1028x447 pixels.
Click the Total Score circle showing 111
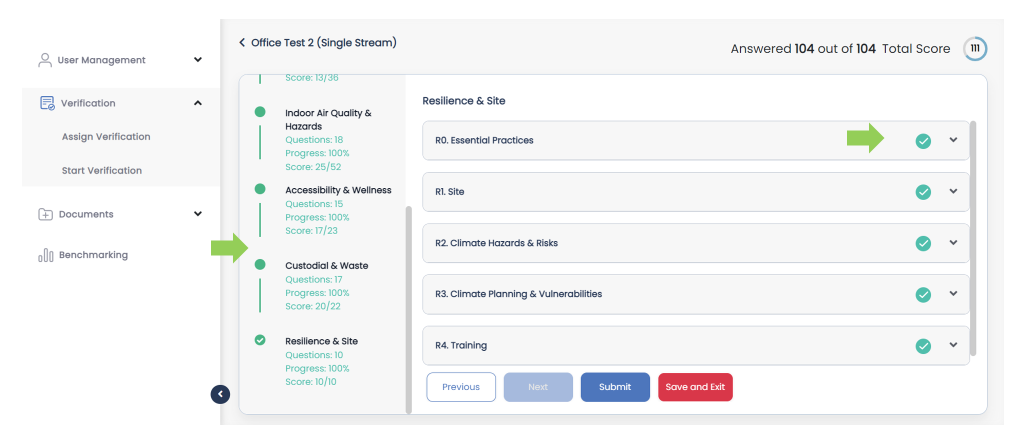point(975,49)
